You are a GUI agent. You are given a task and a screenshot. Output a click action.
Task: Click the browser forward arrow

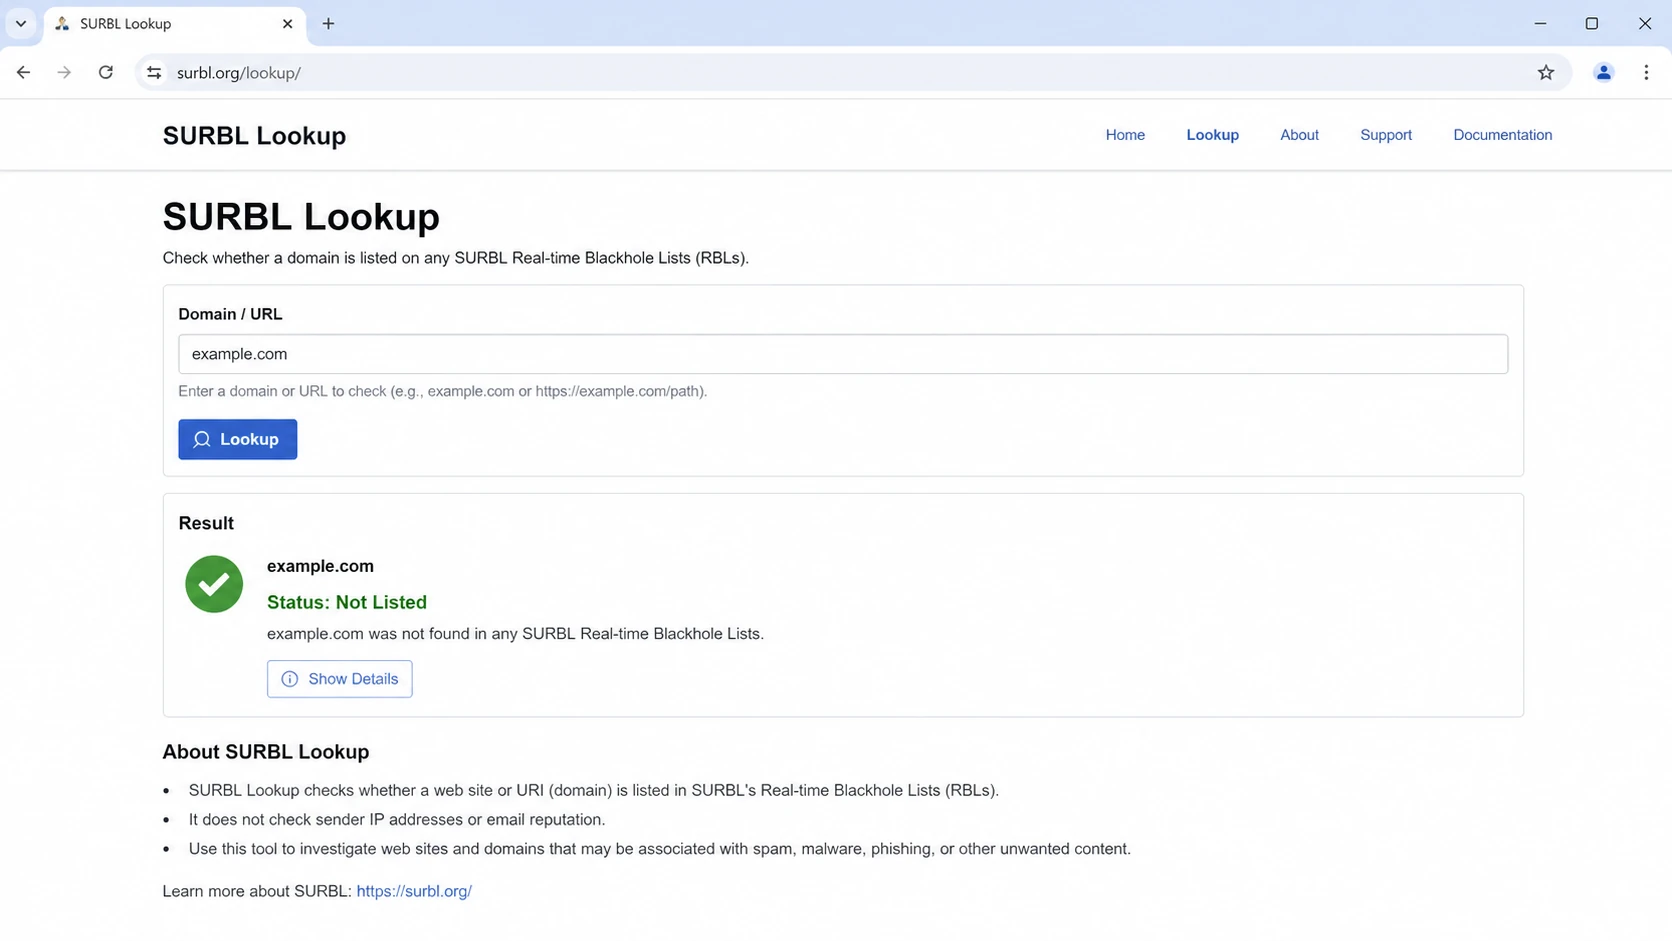point(64,72)
